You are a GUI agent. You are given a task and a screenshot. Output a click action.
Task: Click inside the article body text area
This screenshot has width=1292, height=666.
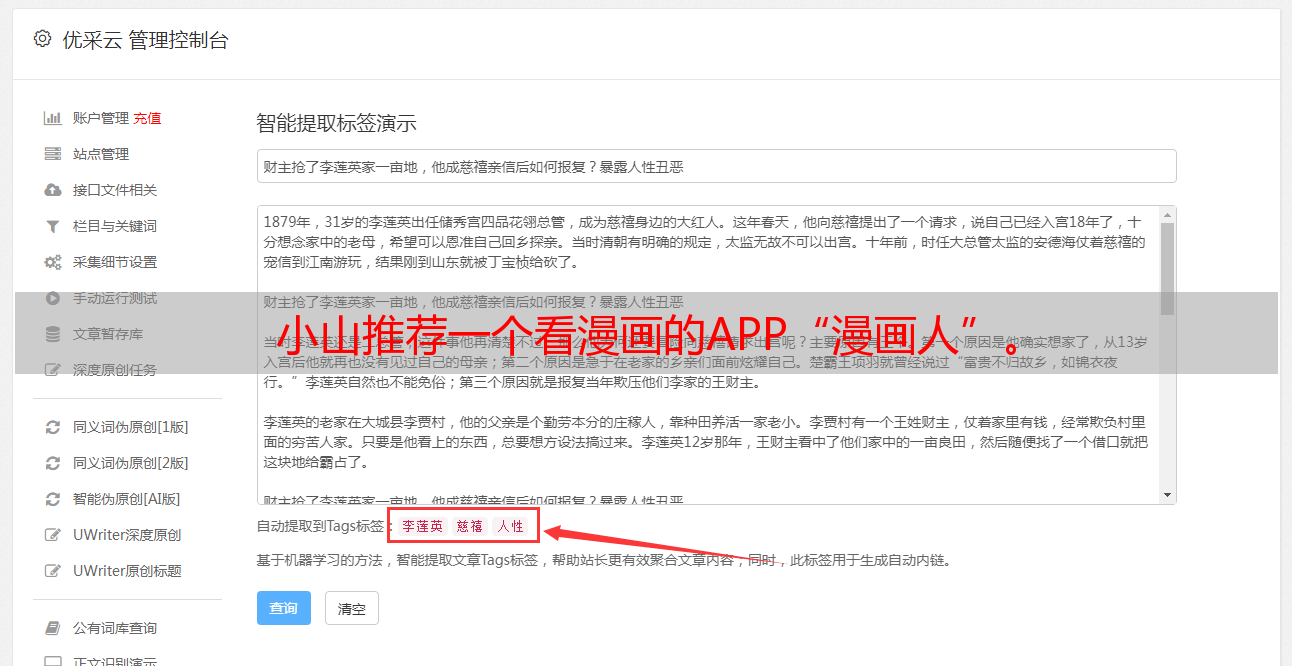707,355
